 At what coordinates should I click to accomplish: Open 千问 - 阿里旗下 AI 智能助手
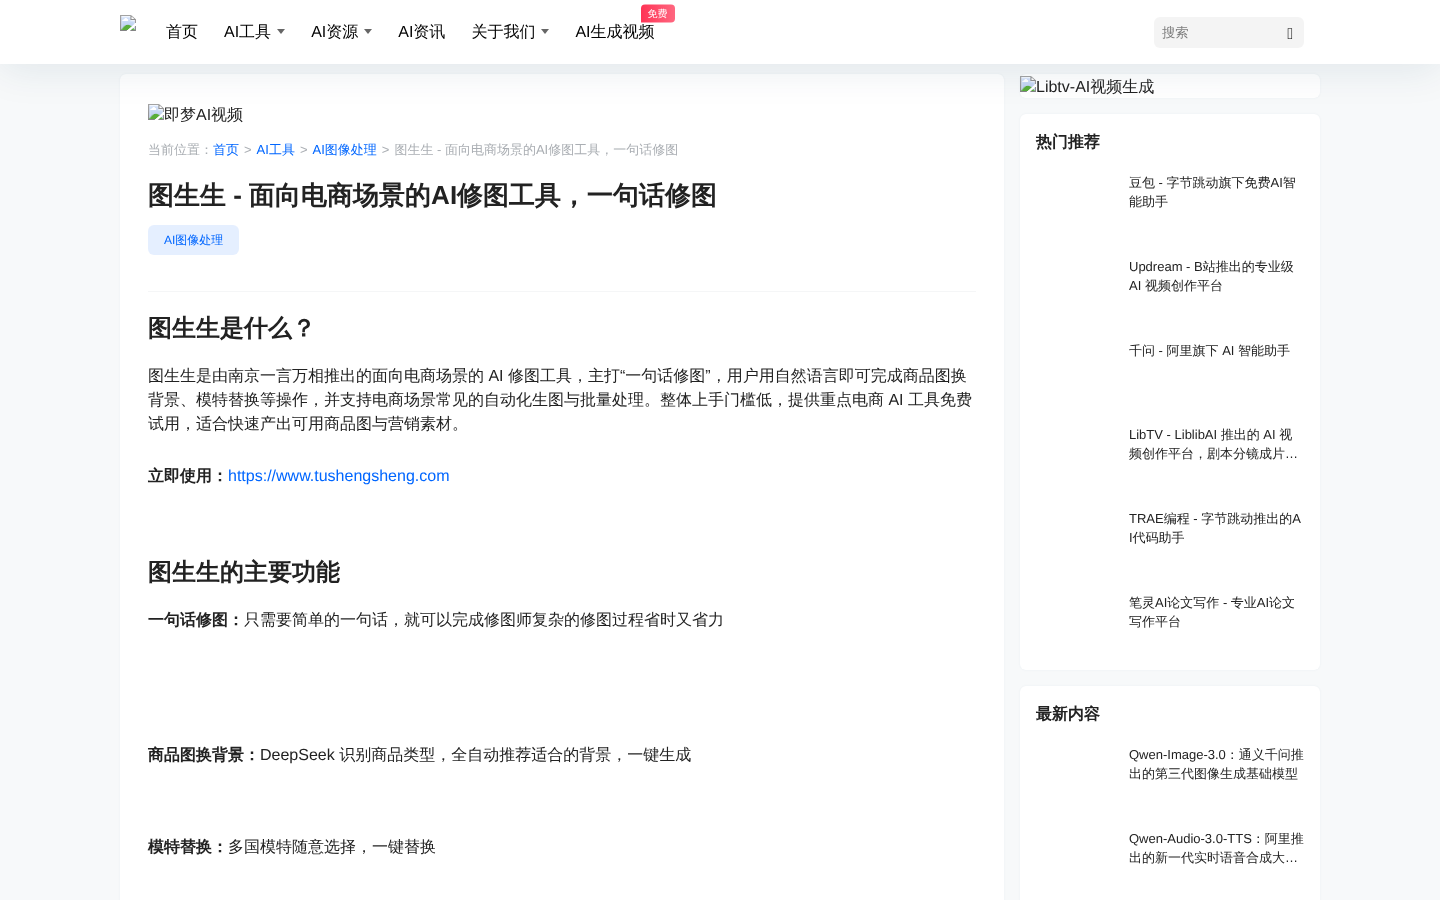pyautogui.click(x=1209, y=351)
